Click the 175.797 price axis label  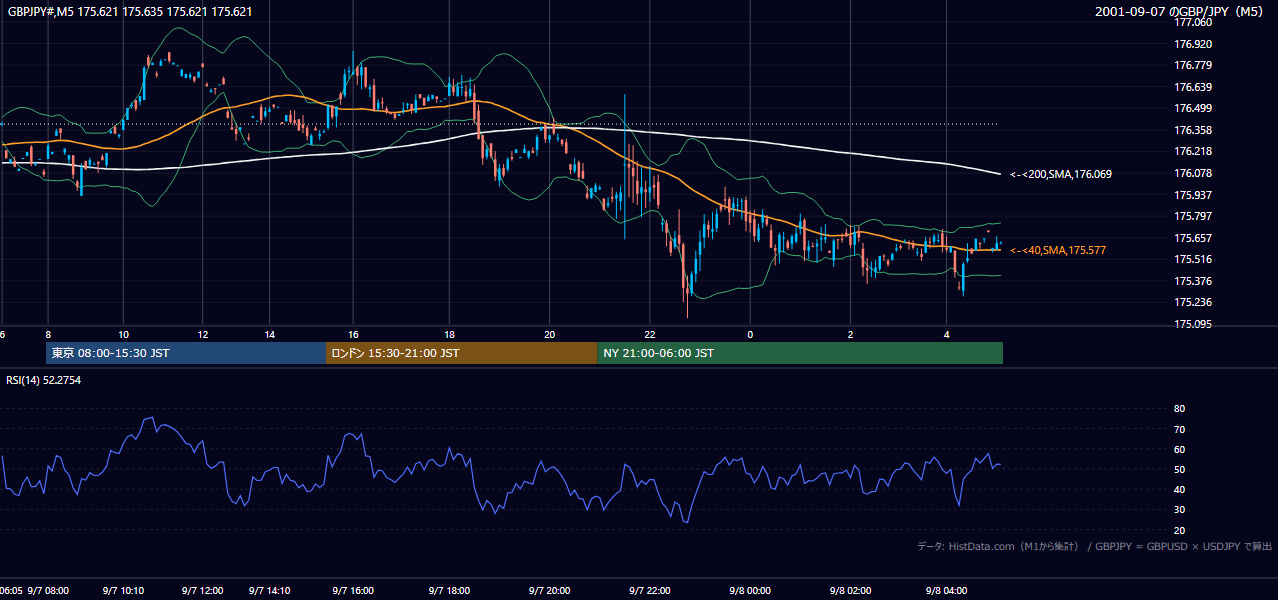pos(1193,216)
